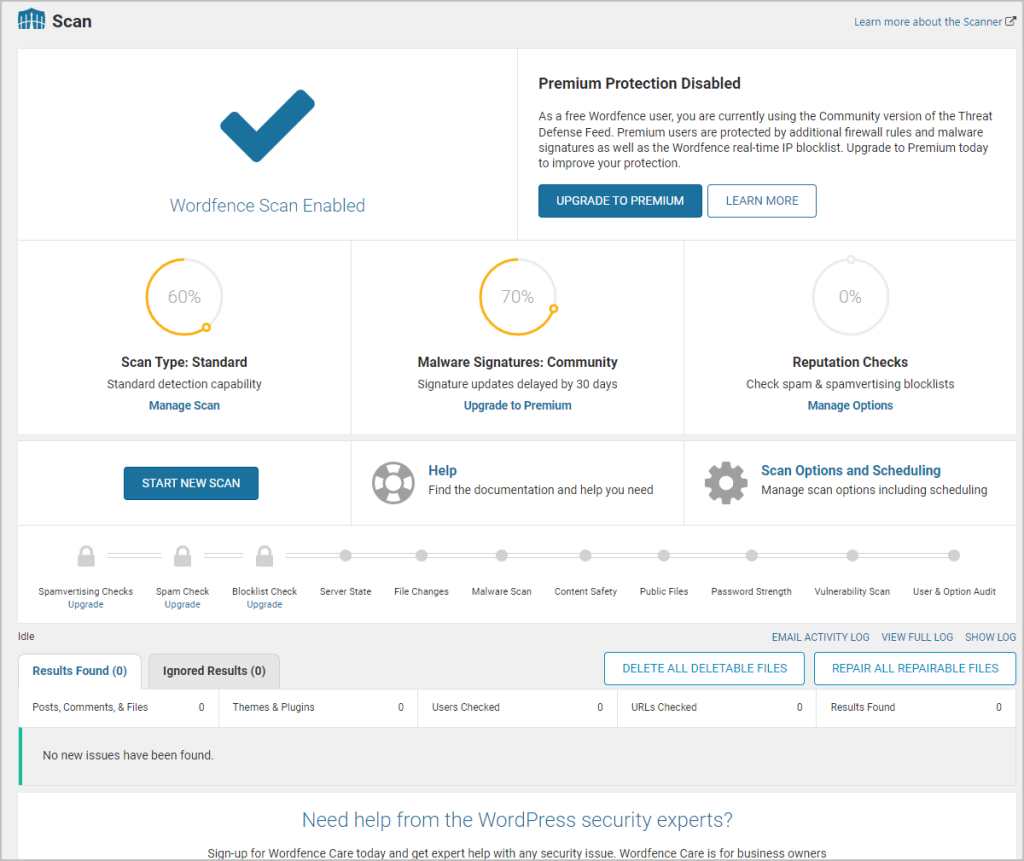Click the Results Found count cell
This screenshot has width=1024, height=861.
916,707
